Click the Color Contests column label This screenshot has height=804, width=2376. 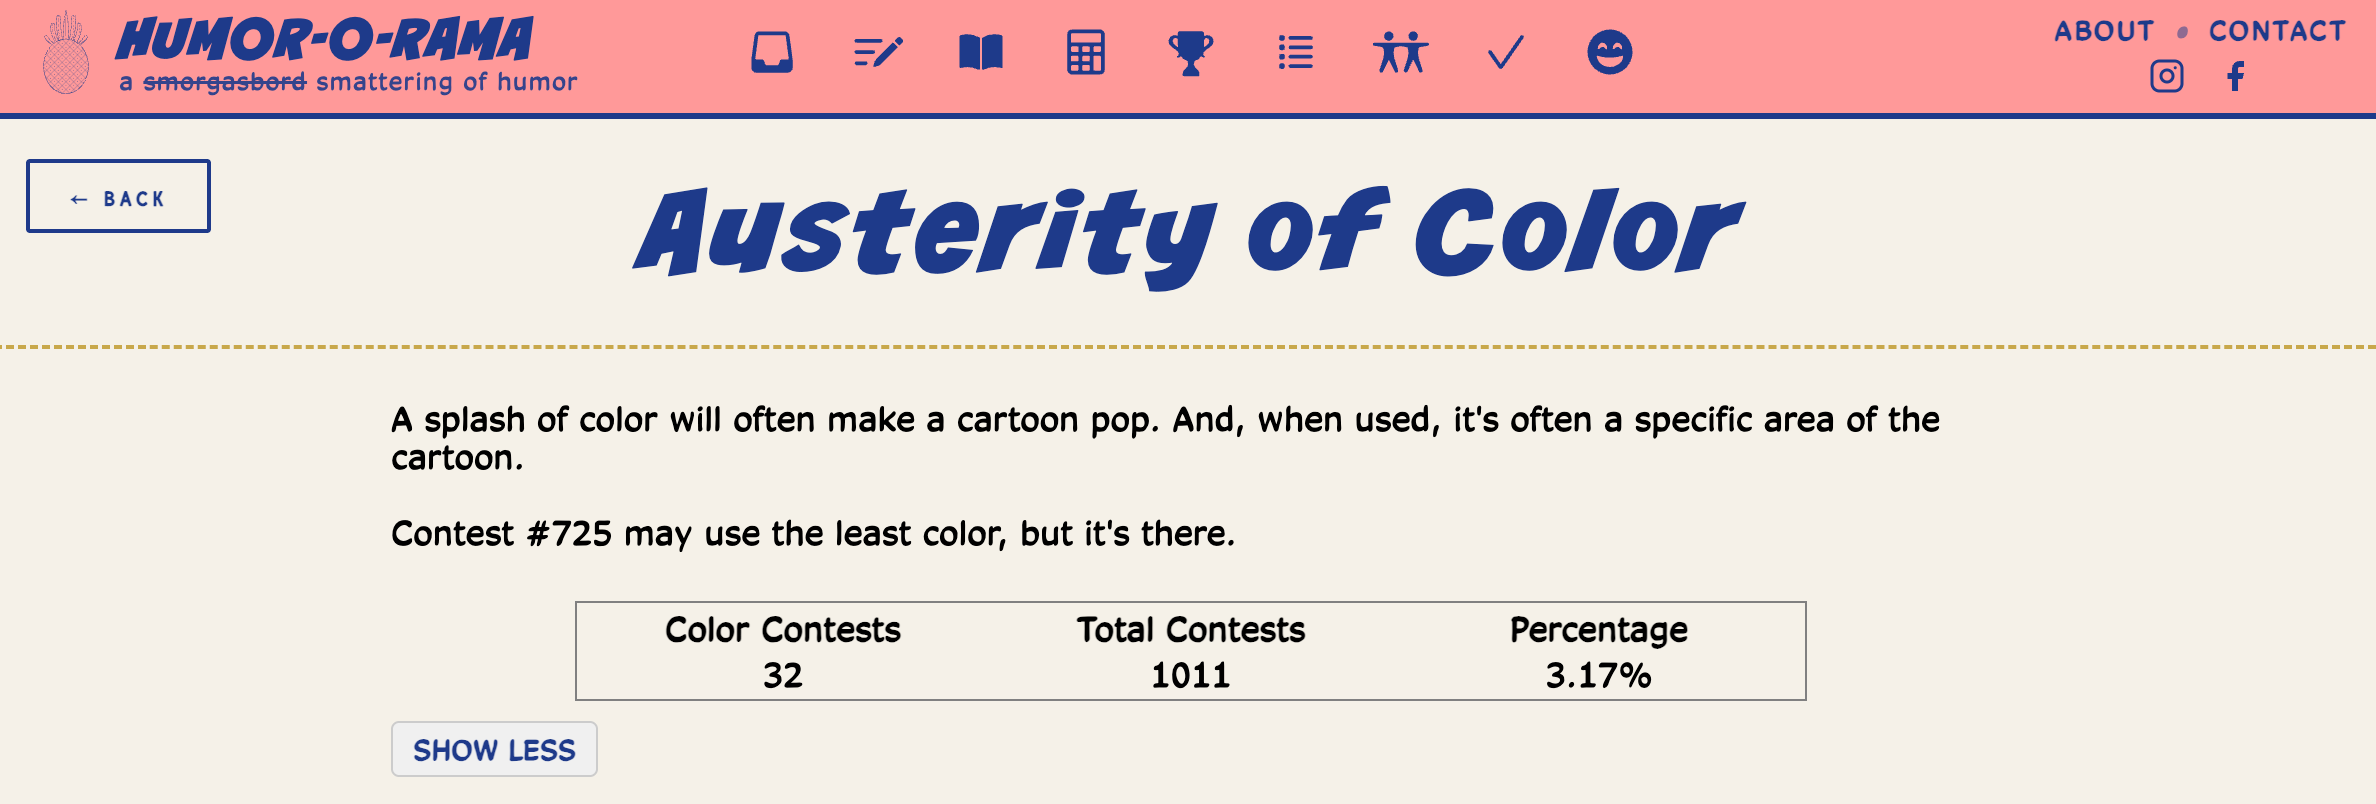click(783, 630)
